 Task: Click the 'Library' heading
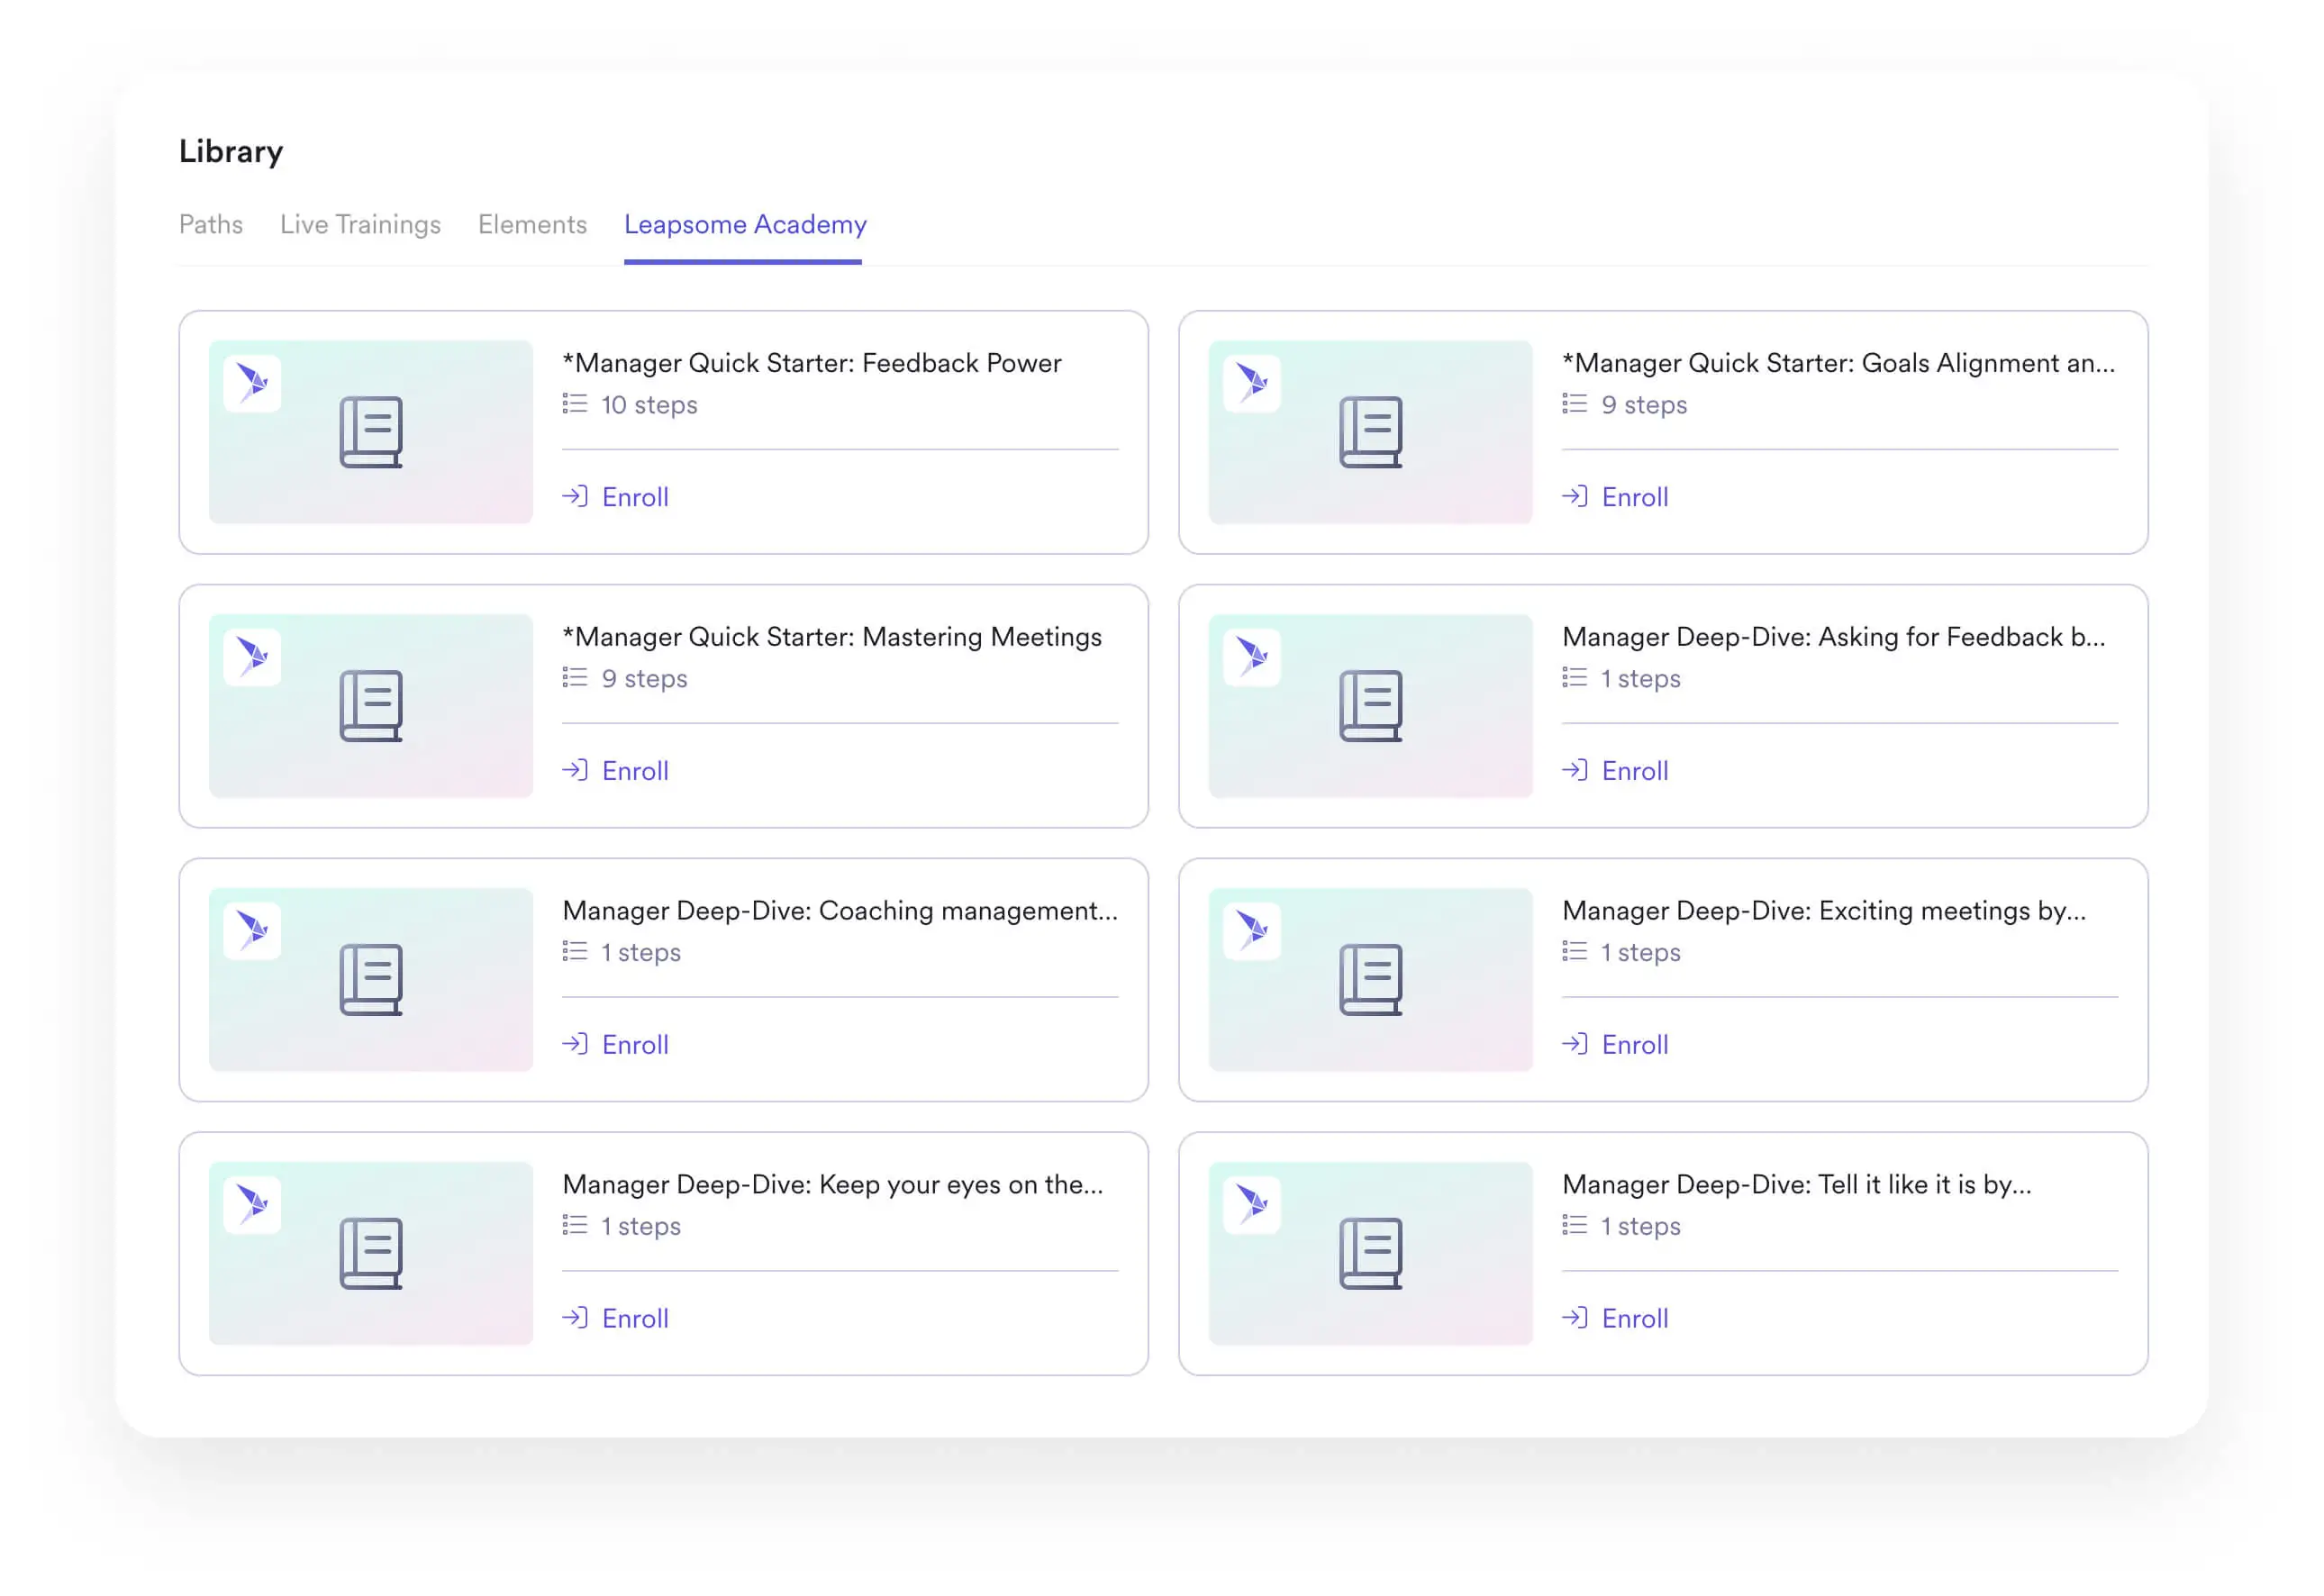click(x=231, y=151)
